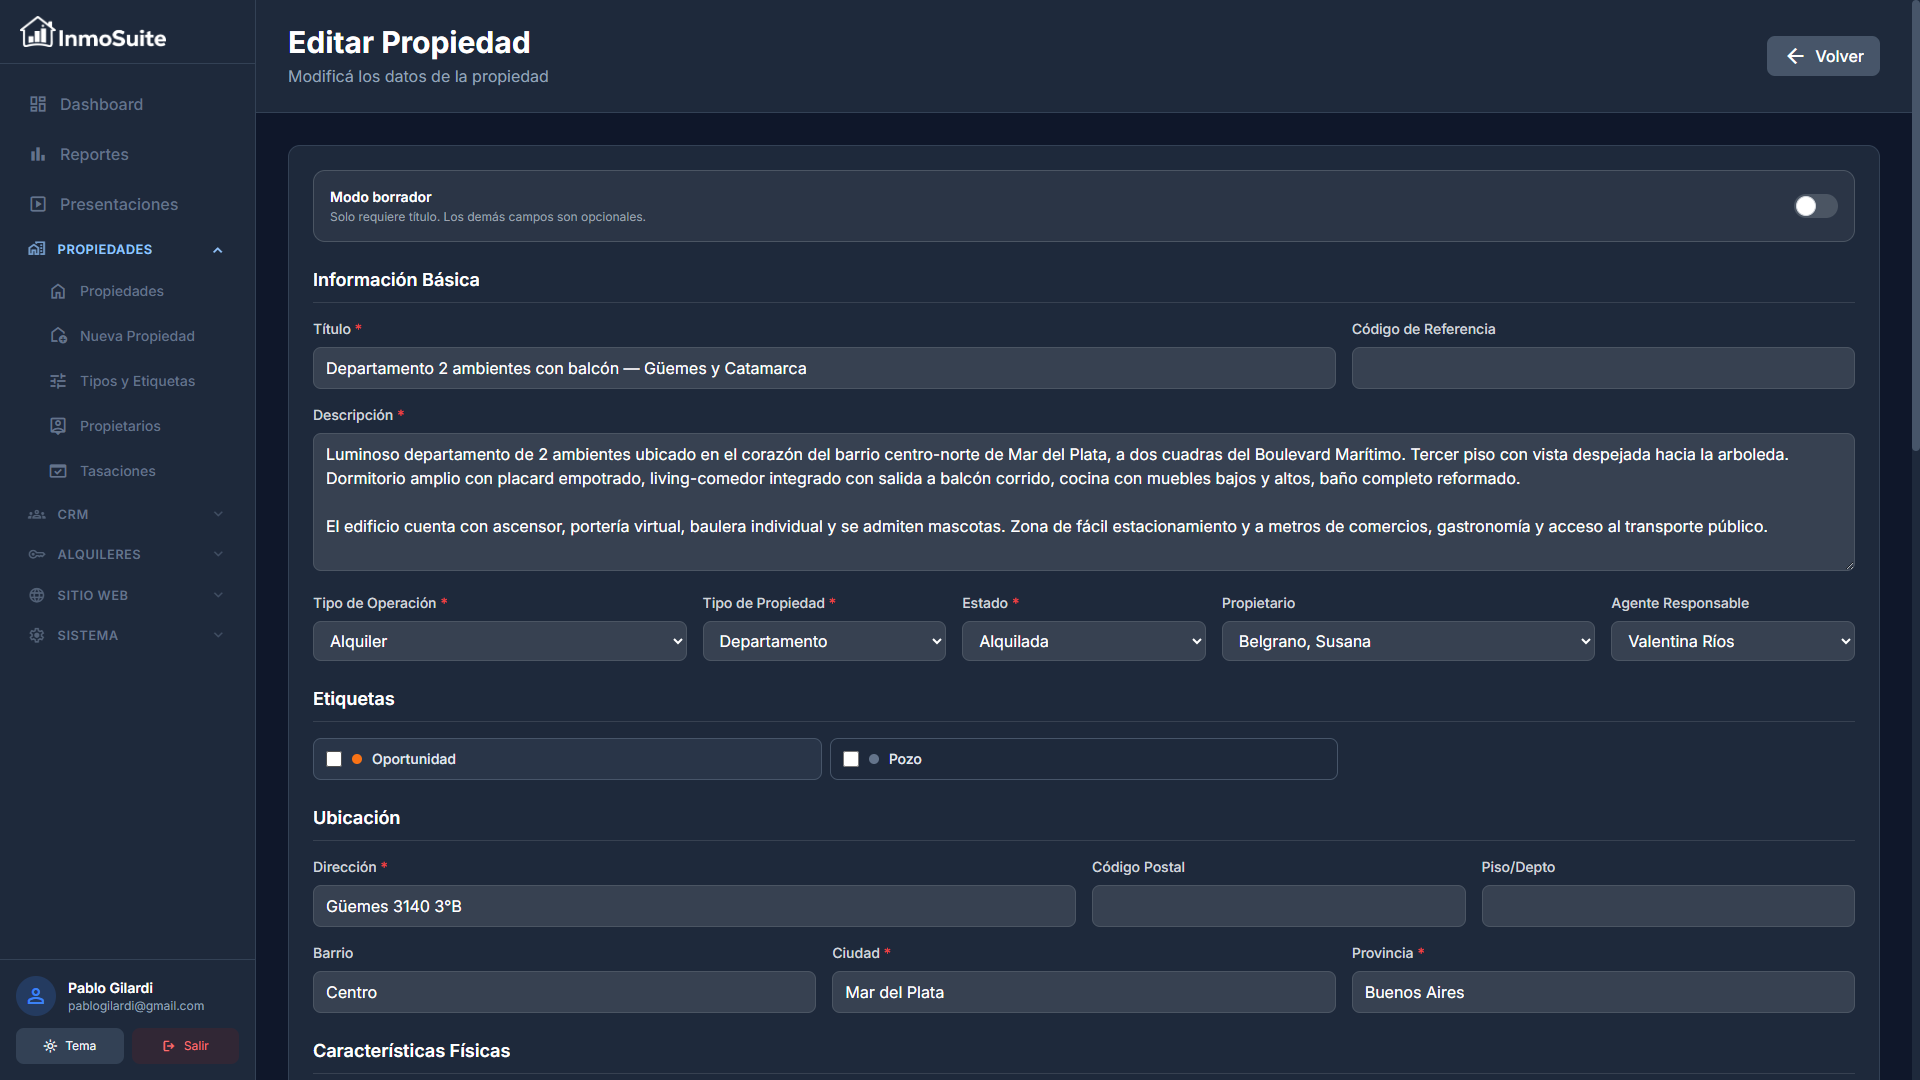Viewport: 1920px width, 1080px height.
Task: Click the Volver back button
Action: click(x=1822, y=56)
